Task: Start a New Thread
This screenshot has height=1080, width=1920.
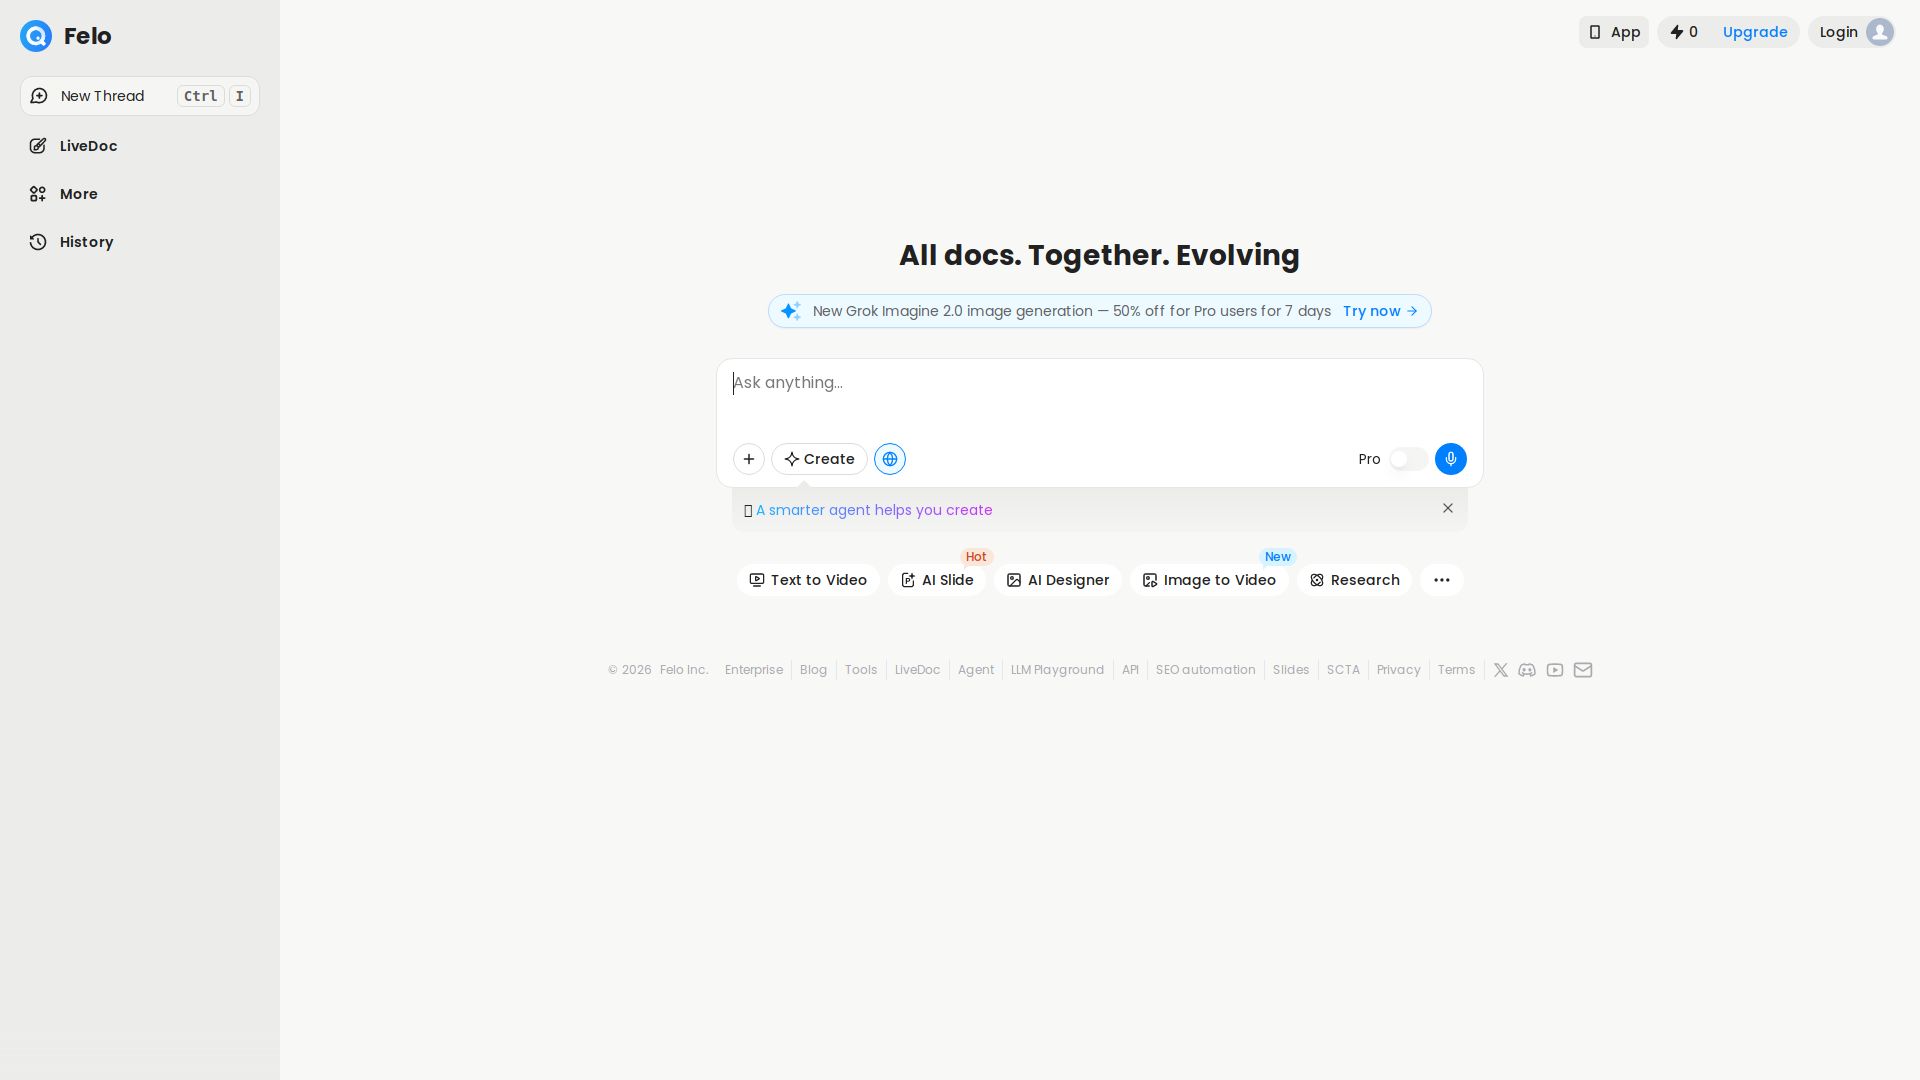Action: tap(140, 96)
